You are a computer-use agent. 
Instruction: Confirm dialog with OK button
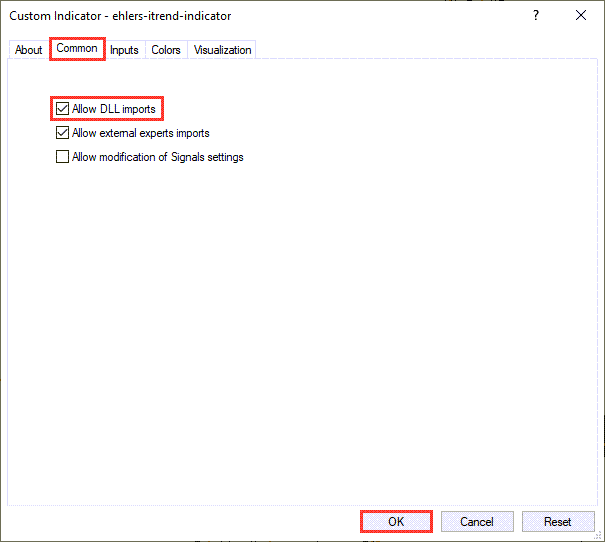396,522
